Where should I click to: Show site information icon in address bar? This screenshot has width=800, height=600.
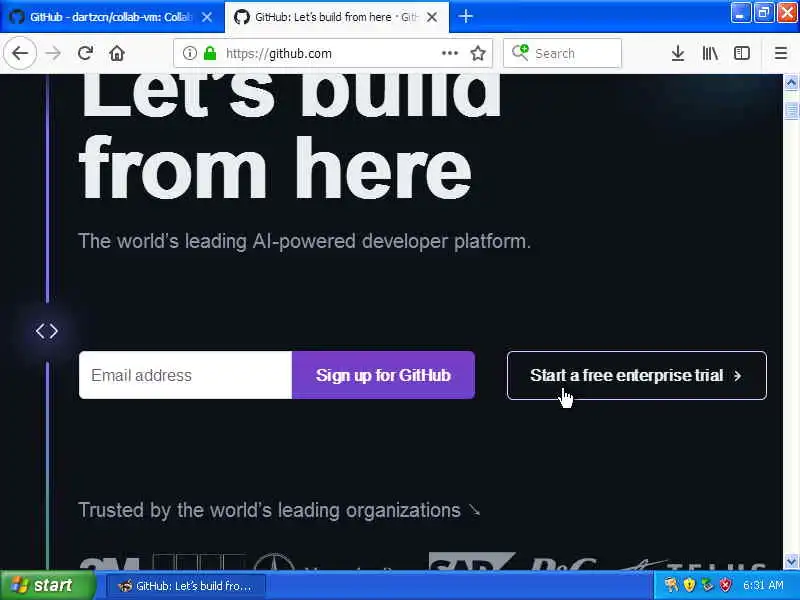189,53
